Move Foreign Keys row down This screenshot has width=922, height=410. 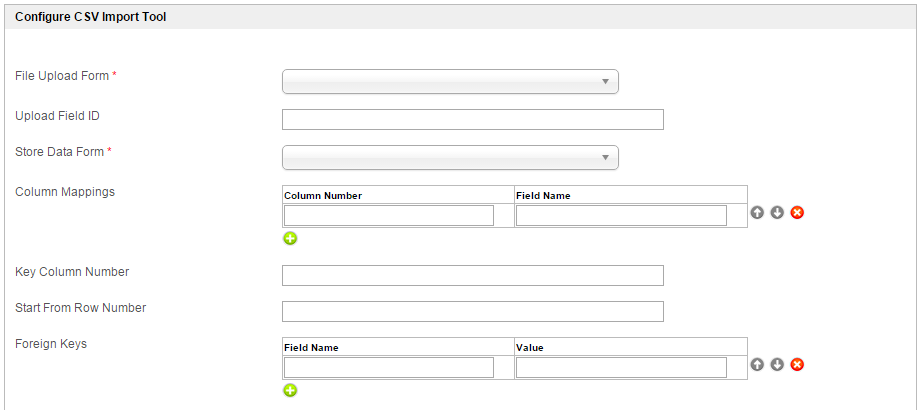pos(777,365)
